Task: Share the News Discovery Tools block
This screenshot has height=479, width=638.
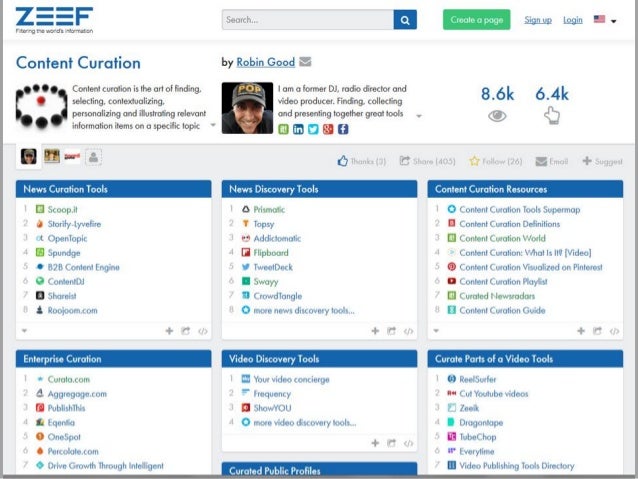Action: [392, 331]
